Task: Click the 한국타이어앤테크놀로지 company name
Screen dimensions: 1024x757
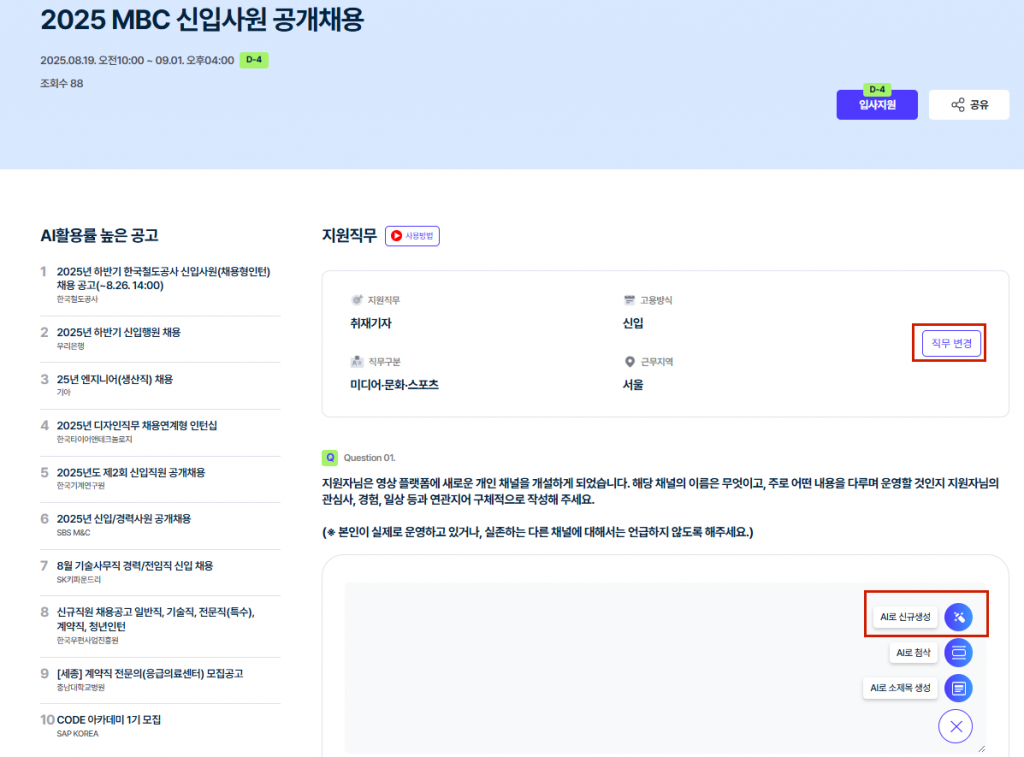Action: point(94,440)
